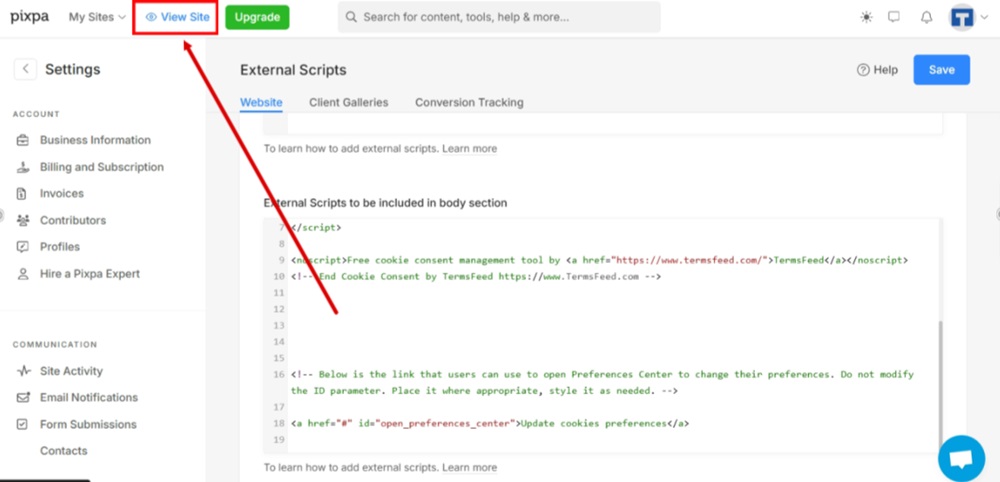Image resolution: width=1000 pixels, height=482 pixels.
Task: Open Contributors settings
Action: pos(73,221)
